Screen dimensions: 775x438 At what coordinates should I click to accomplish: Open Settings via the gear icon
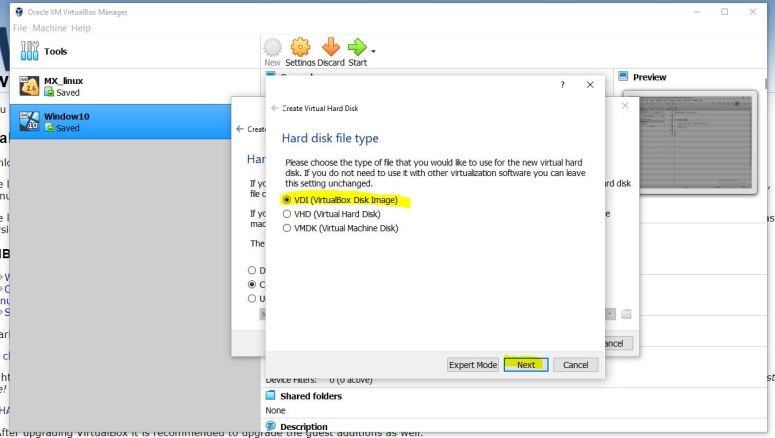(299, 49)
